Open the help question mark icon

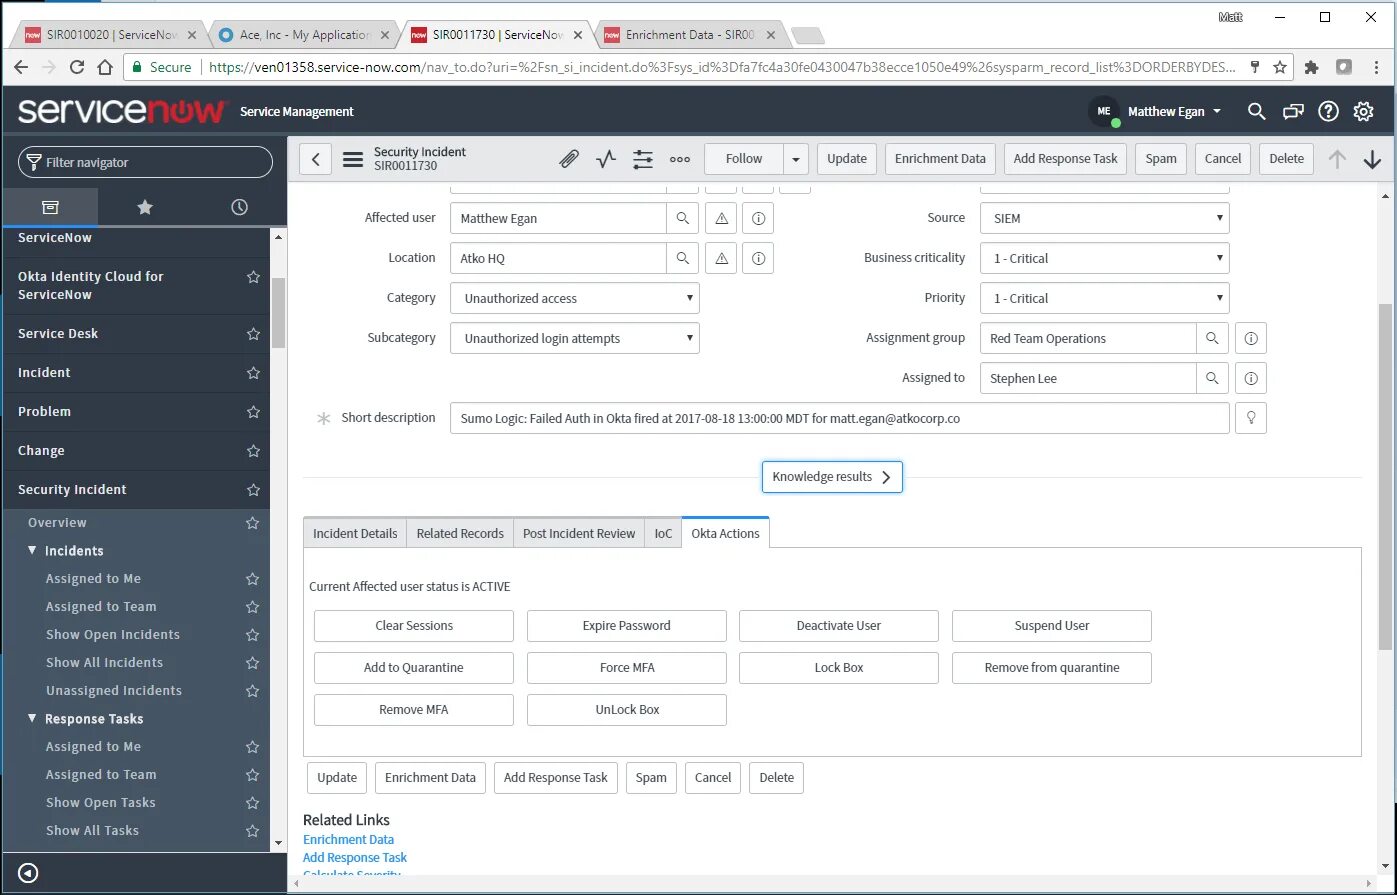pyautogui.click(x=1328, y=111)
